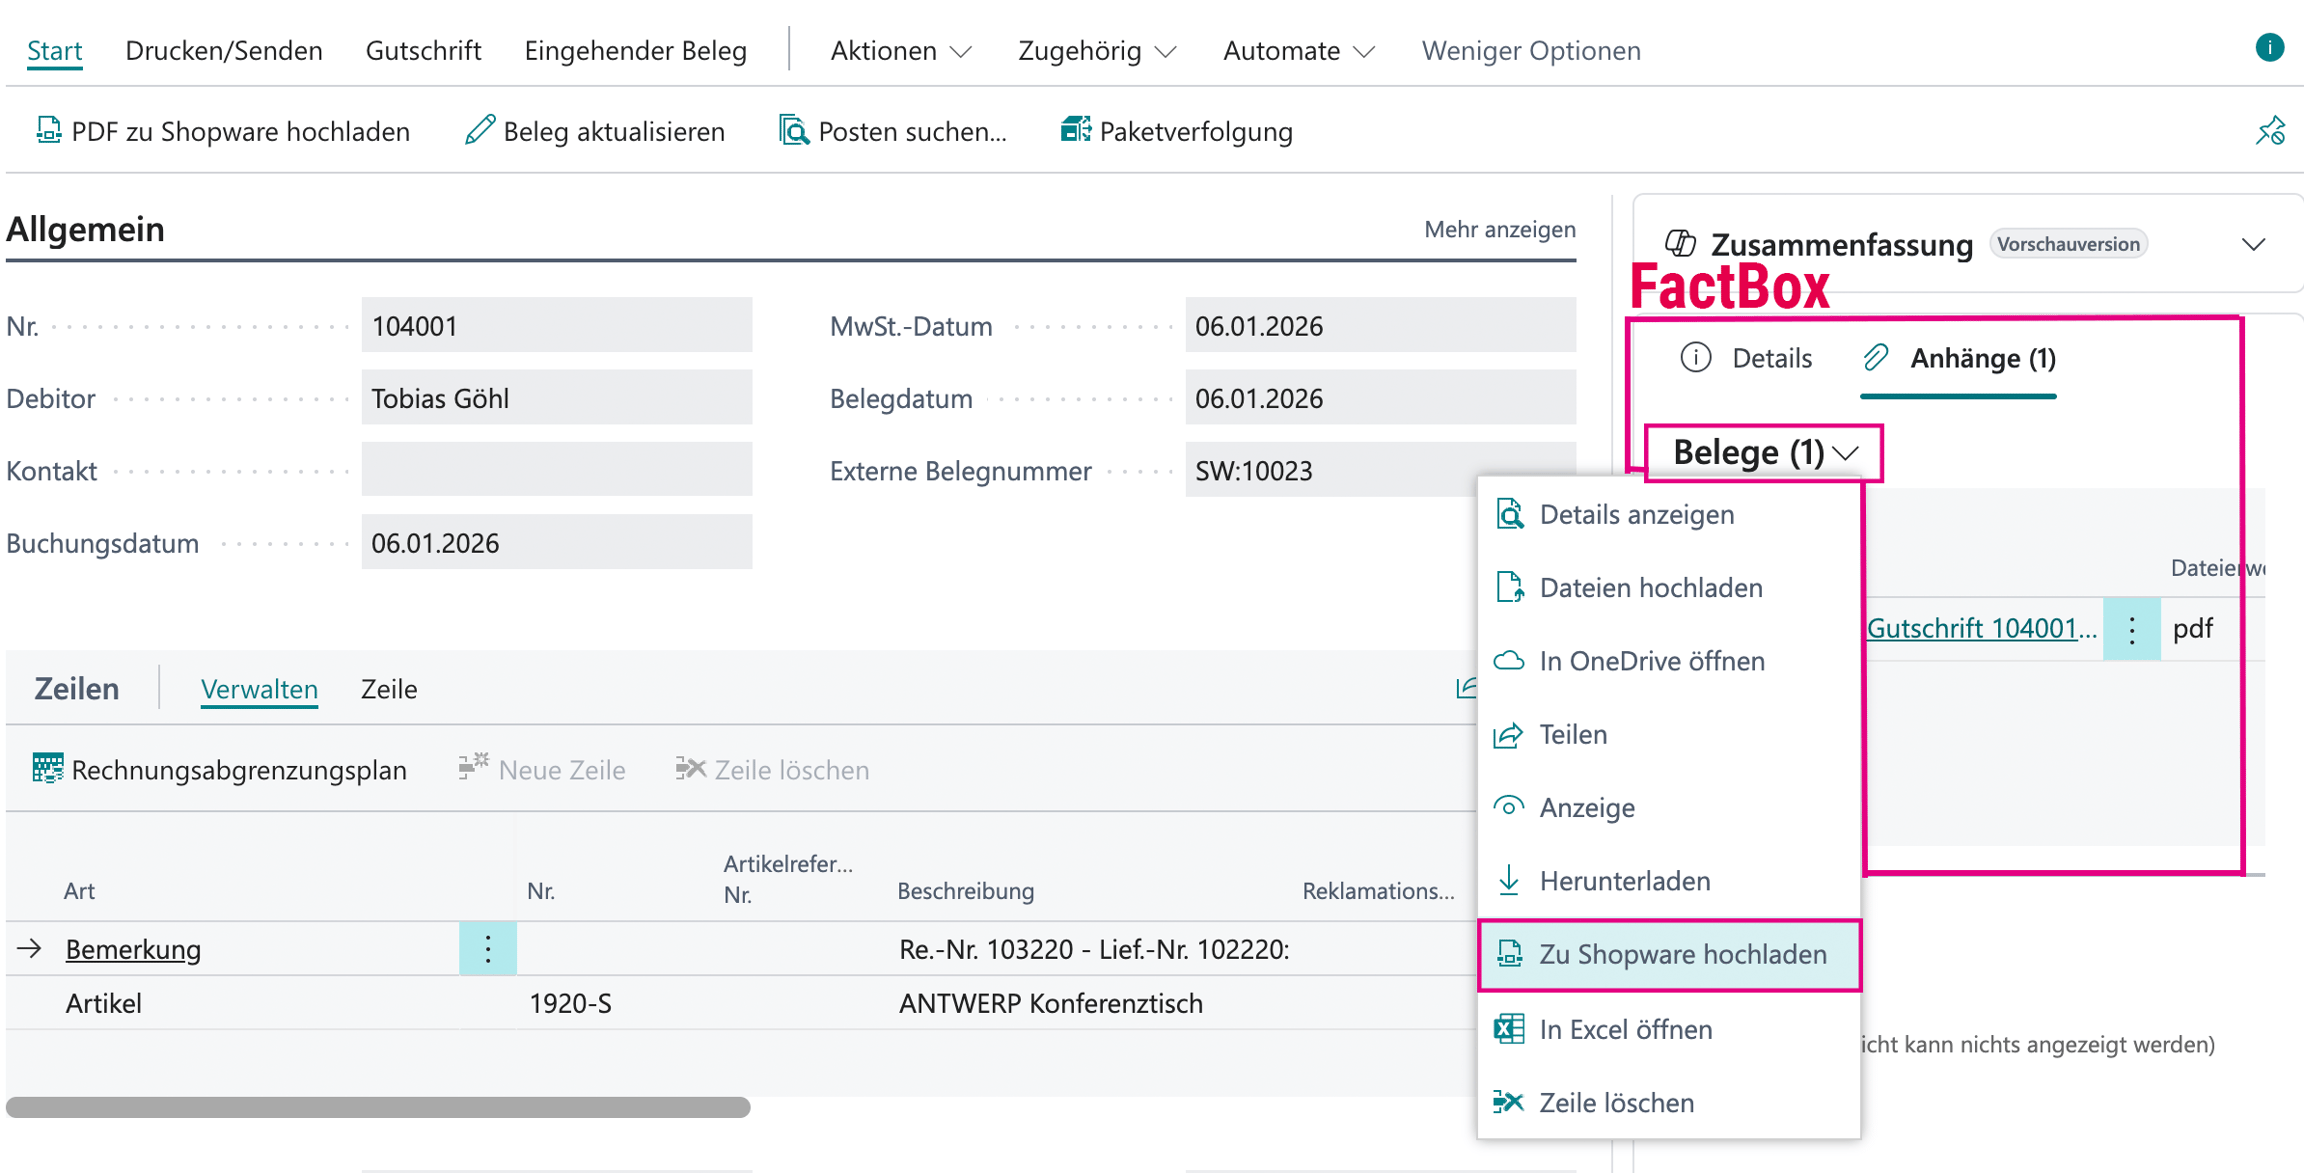The image size is (2304, 1173).
Task: Open the three-dot menu beside Gutschrift attachment
Action: pos(2131,629)
